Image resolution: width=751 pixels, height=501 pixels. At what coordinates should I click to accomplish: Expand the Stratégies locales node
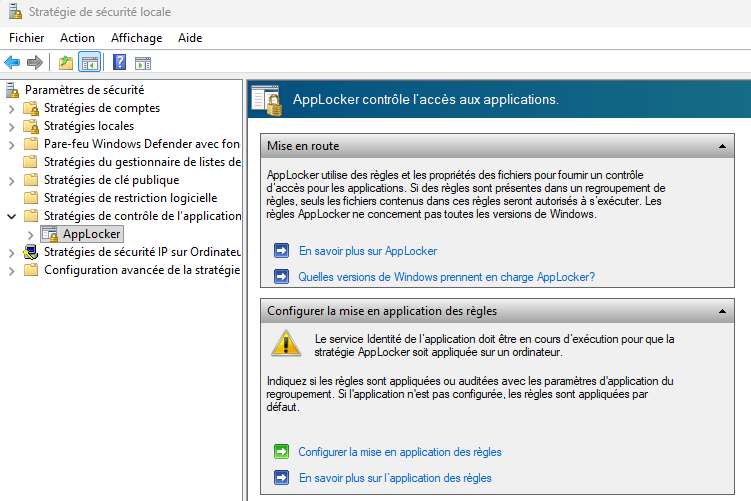[11, 127]
